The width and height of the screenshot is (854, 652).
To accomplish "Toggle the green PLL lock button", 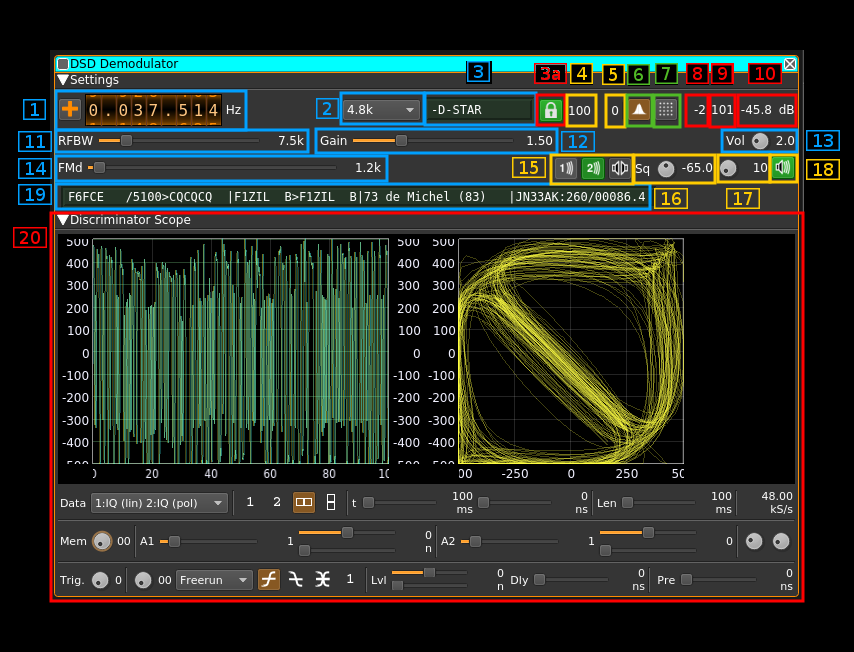I will [551, 110].
